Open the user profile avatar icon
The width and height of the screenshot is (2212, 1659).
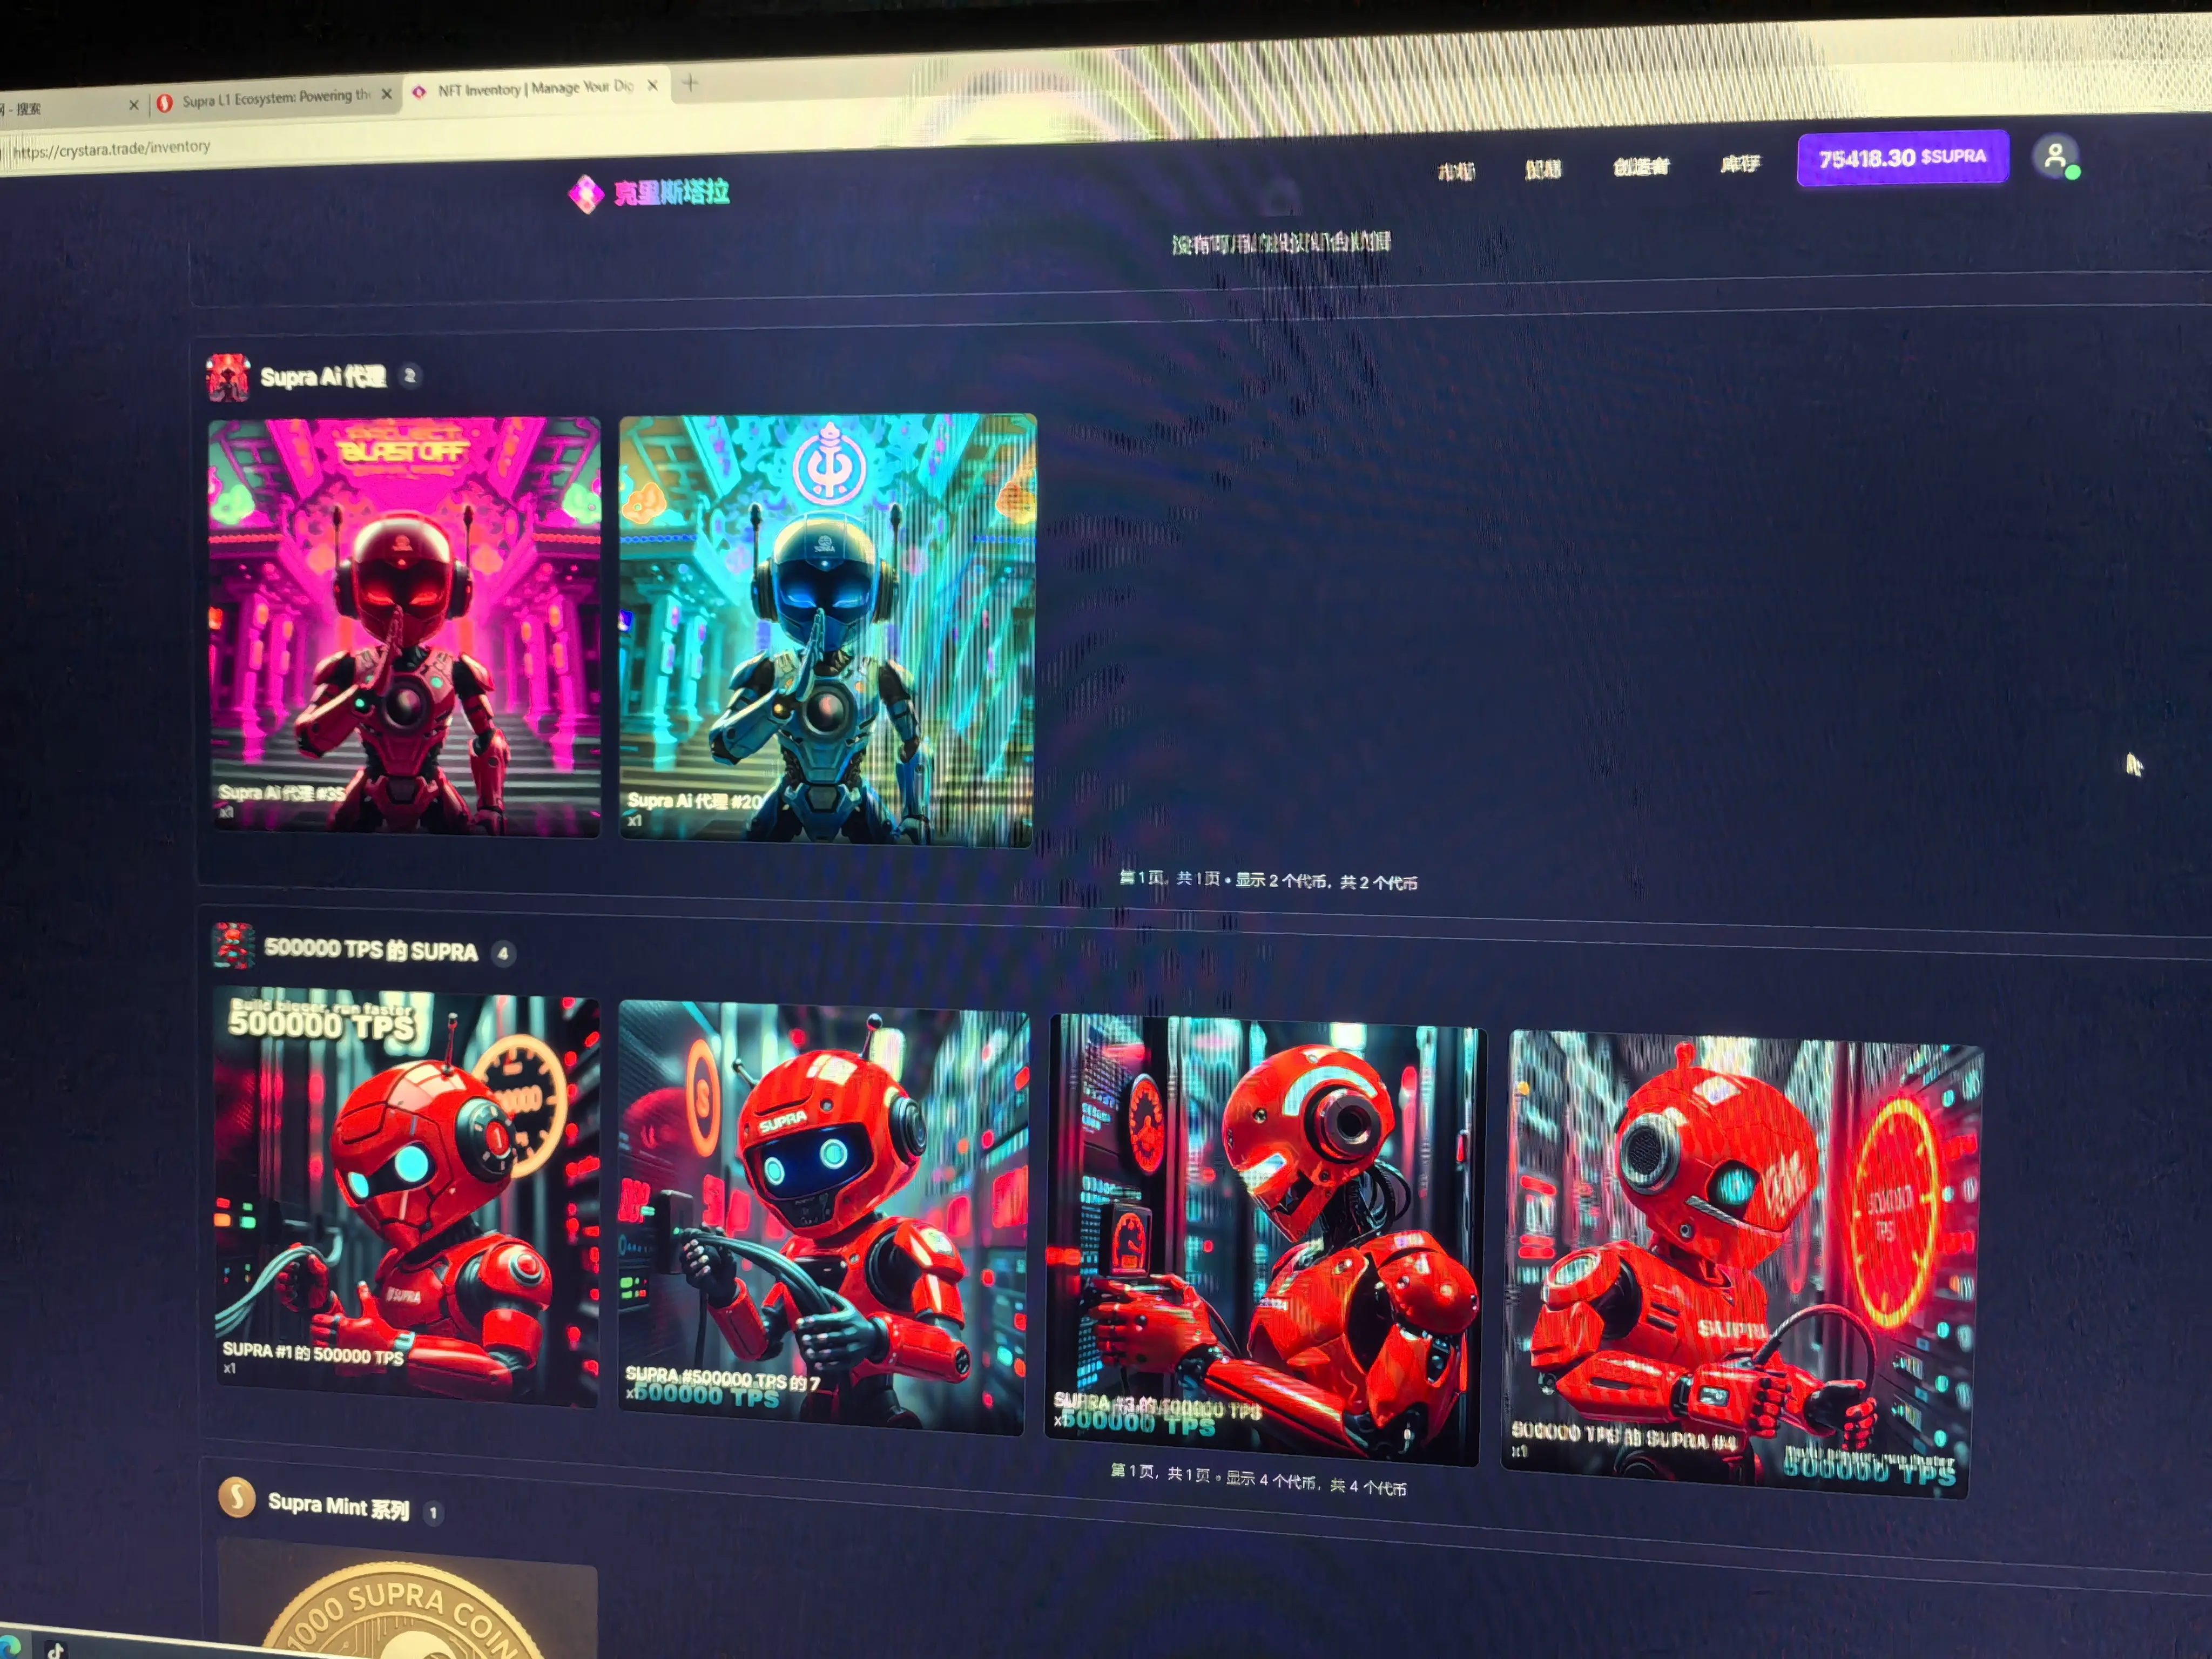pyautogui.click(x=2054, y=157)
